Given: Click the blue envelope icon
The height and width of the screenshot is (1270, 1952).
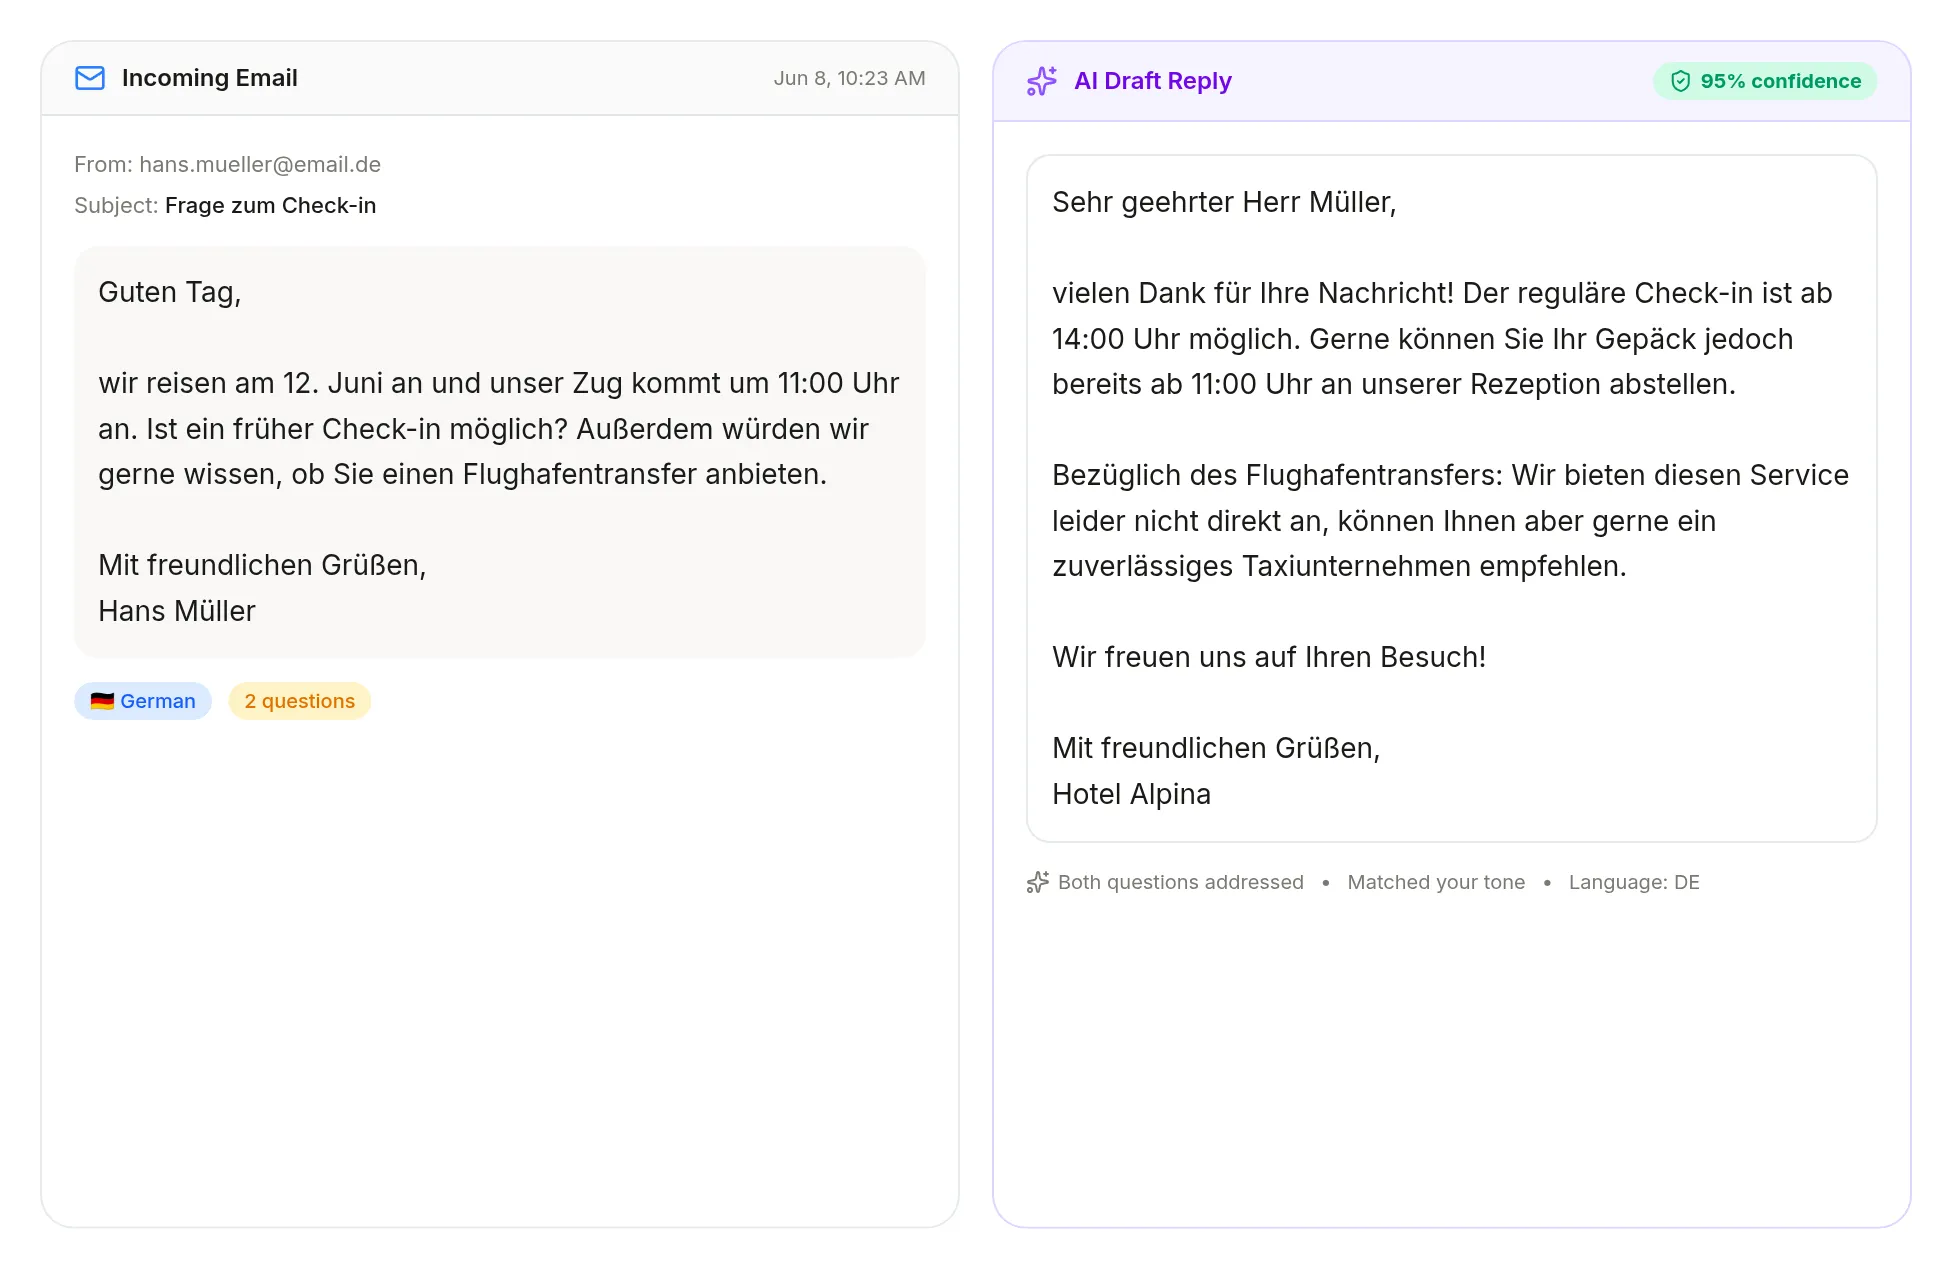Looking at the screenshot, I should [90, 78].
